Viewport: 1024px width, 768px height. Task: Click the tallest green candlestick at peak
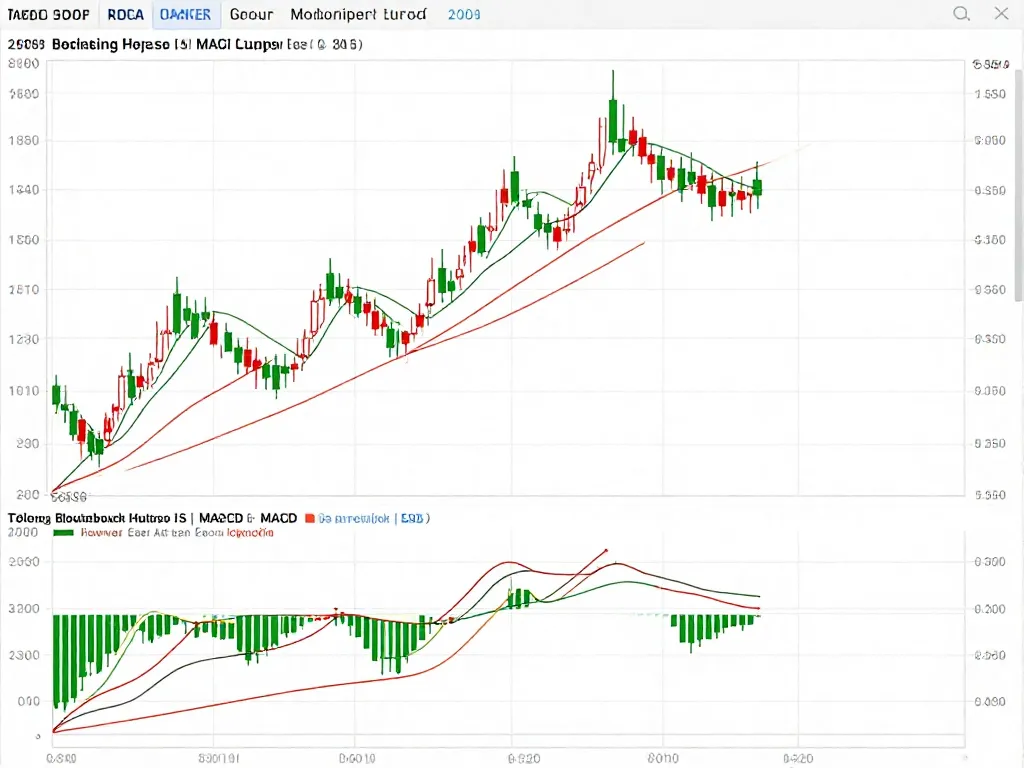(x=613, y=118)
